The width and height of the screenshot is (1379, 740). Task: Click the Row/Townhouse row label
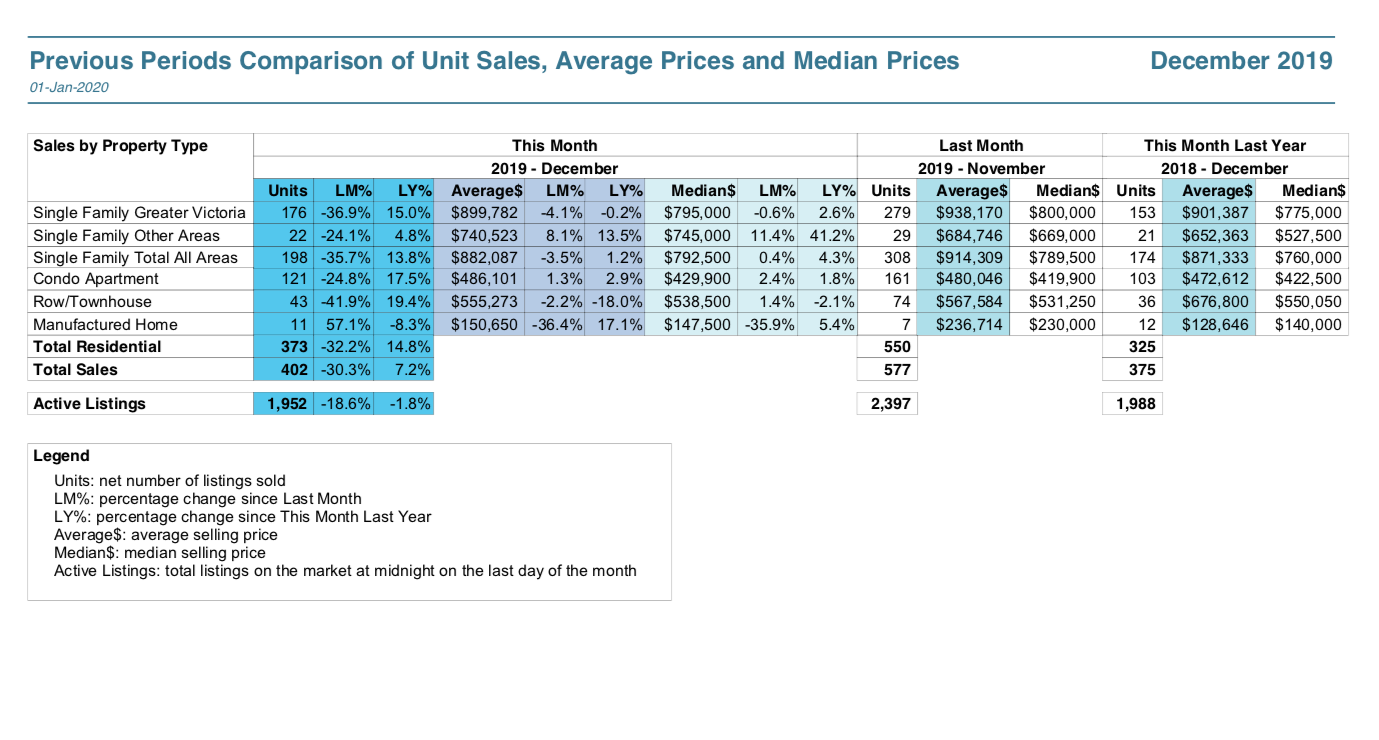point(92,302)
